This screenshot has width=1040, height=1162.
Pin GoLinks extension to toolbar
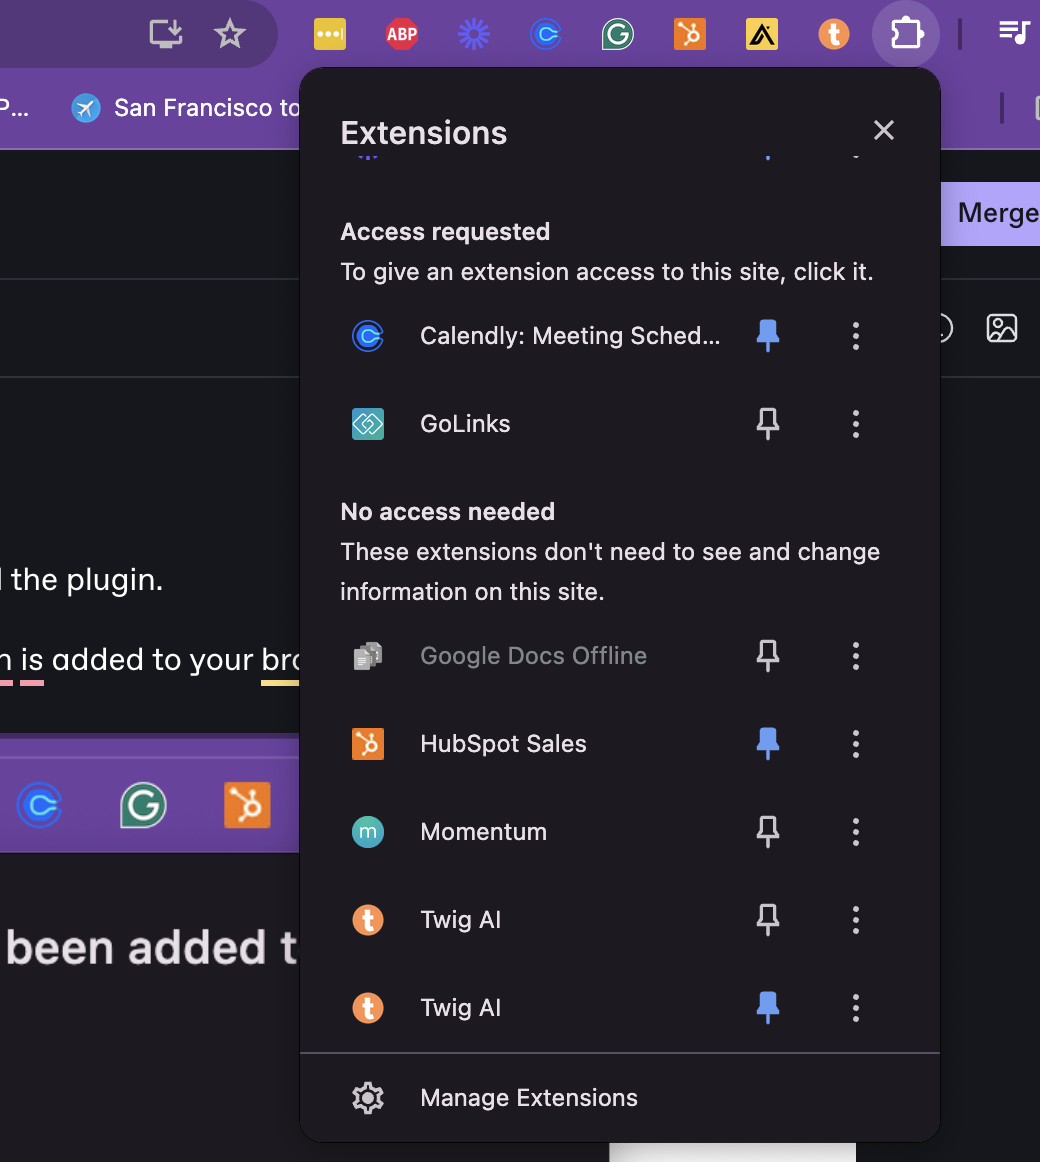tap(768, 424)
